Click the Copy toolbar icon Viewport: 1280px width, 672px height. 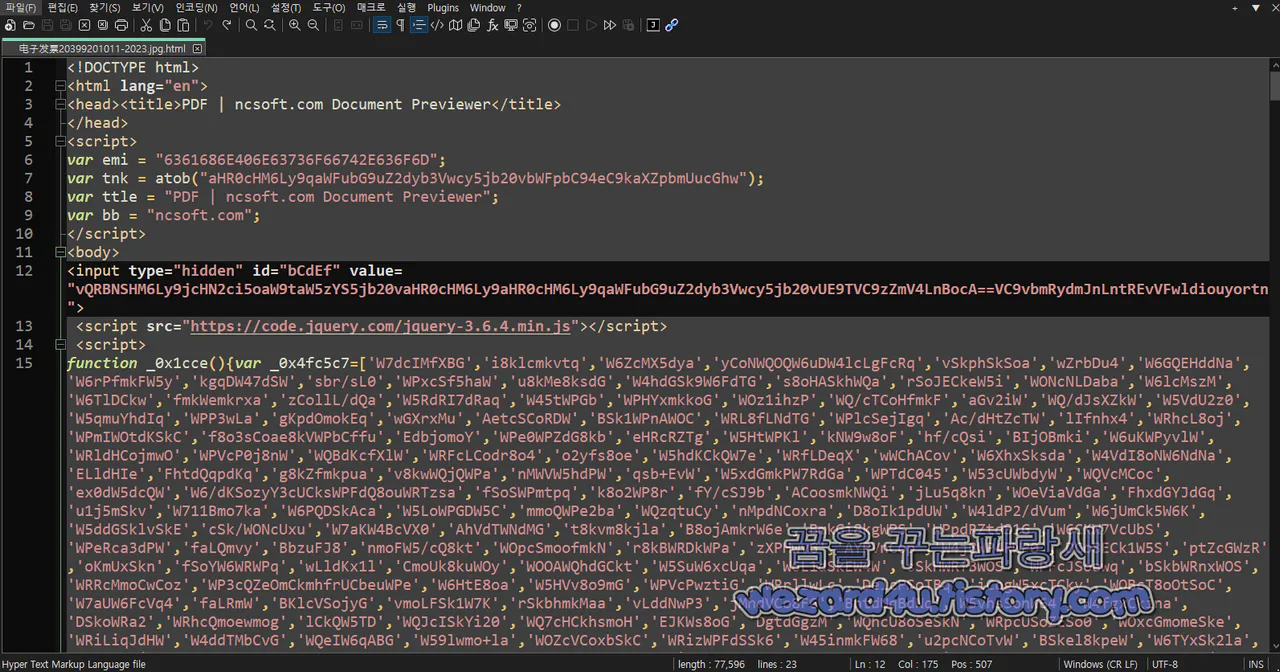pyautogui.click(x=165, y=25)
